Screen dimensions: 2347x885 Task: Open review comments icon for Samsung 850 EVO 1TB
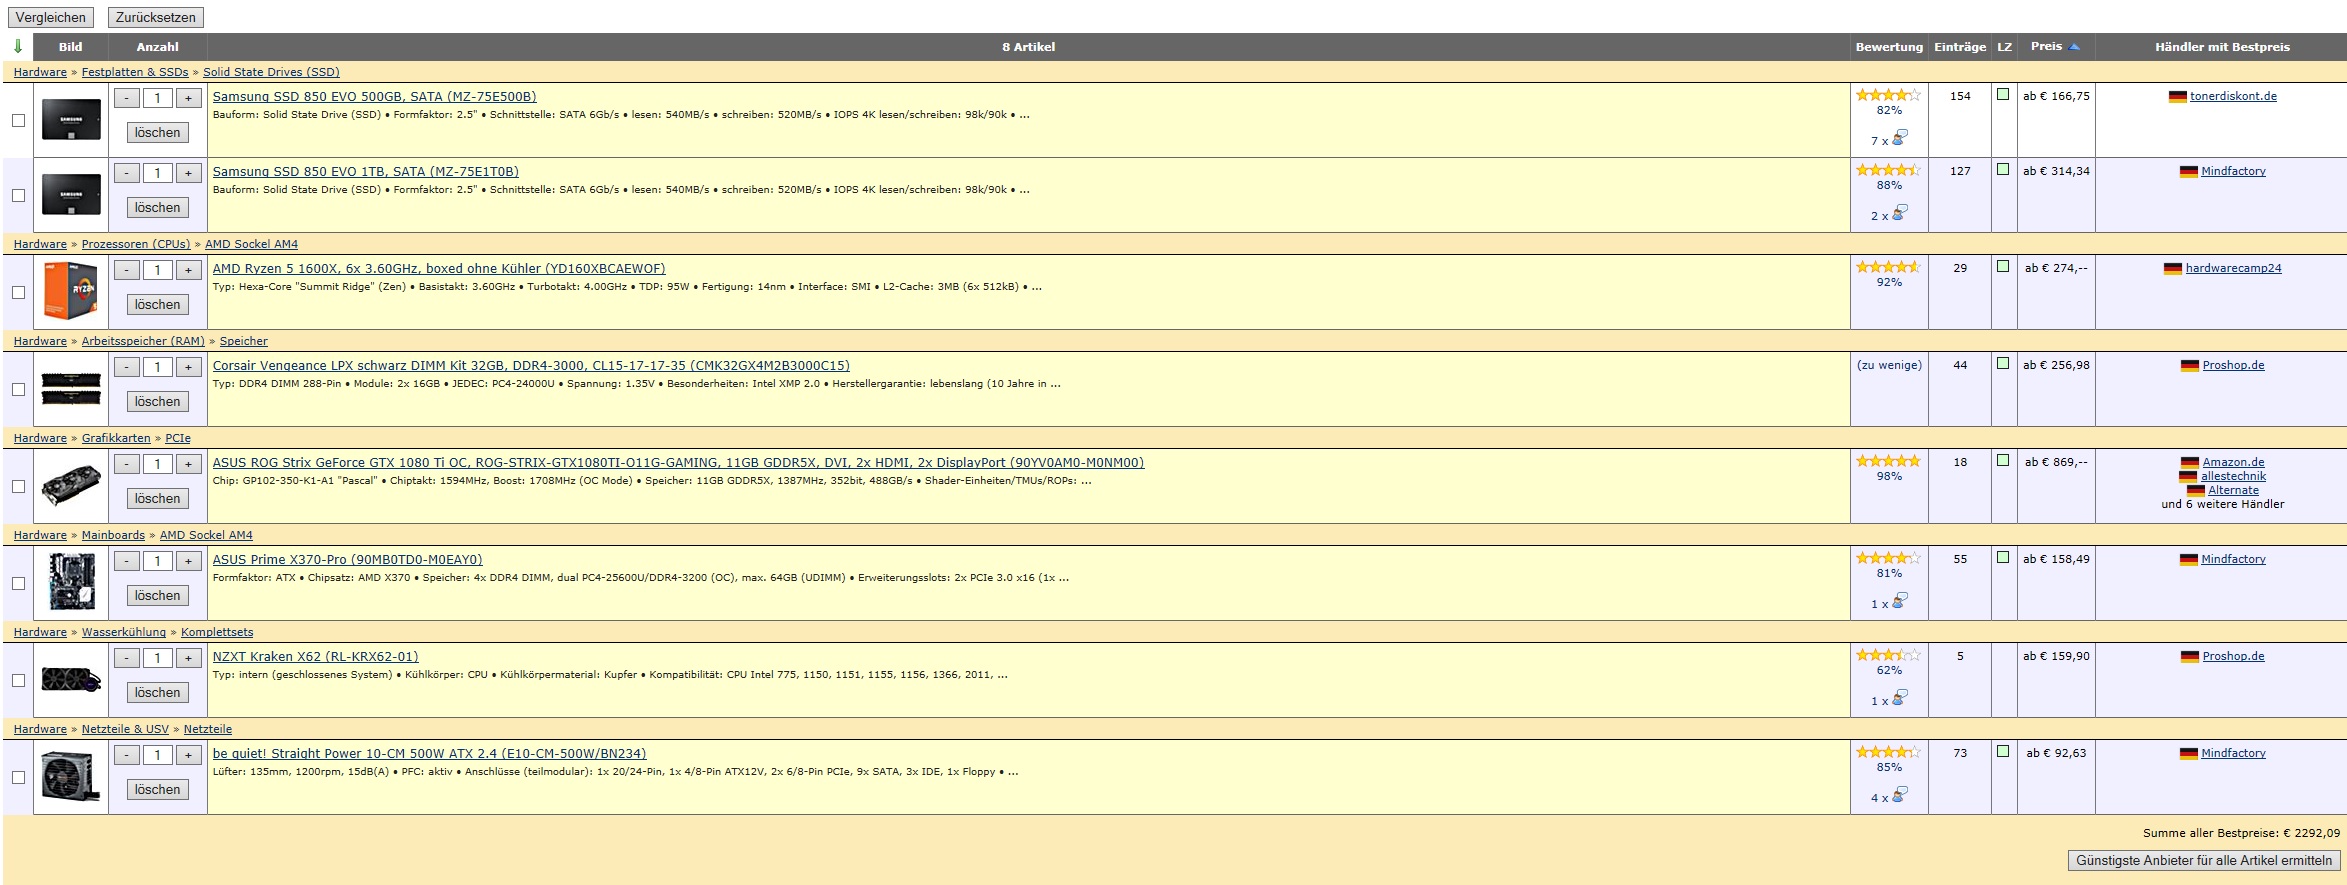(x=1900, y=212)
